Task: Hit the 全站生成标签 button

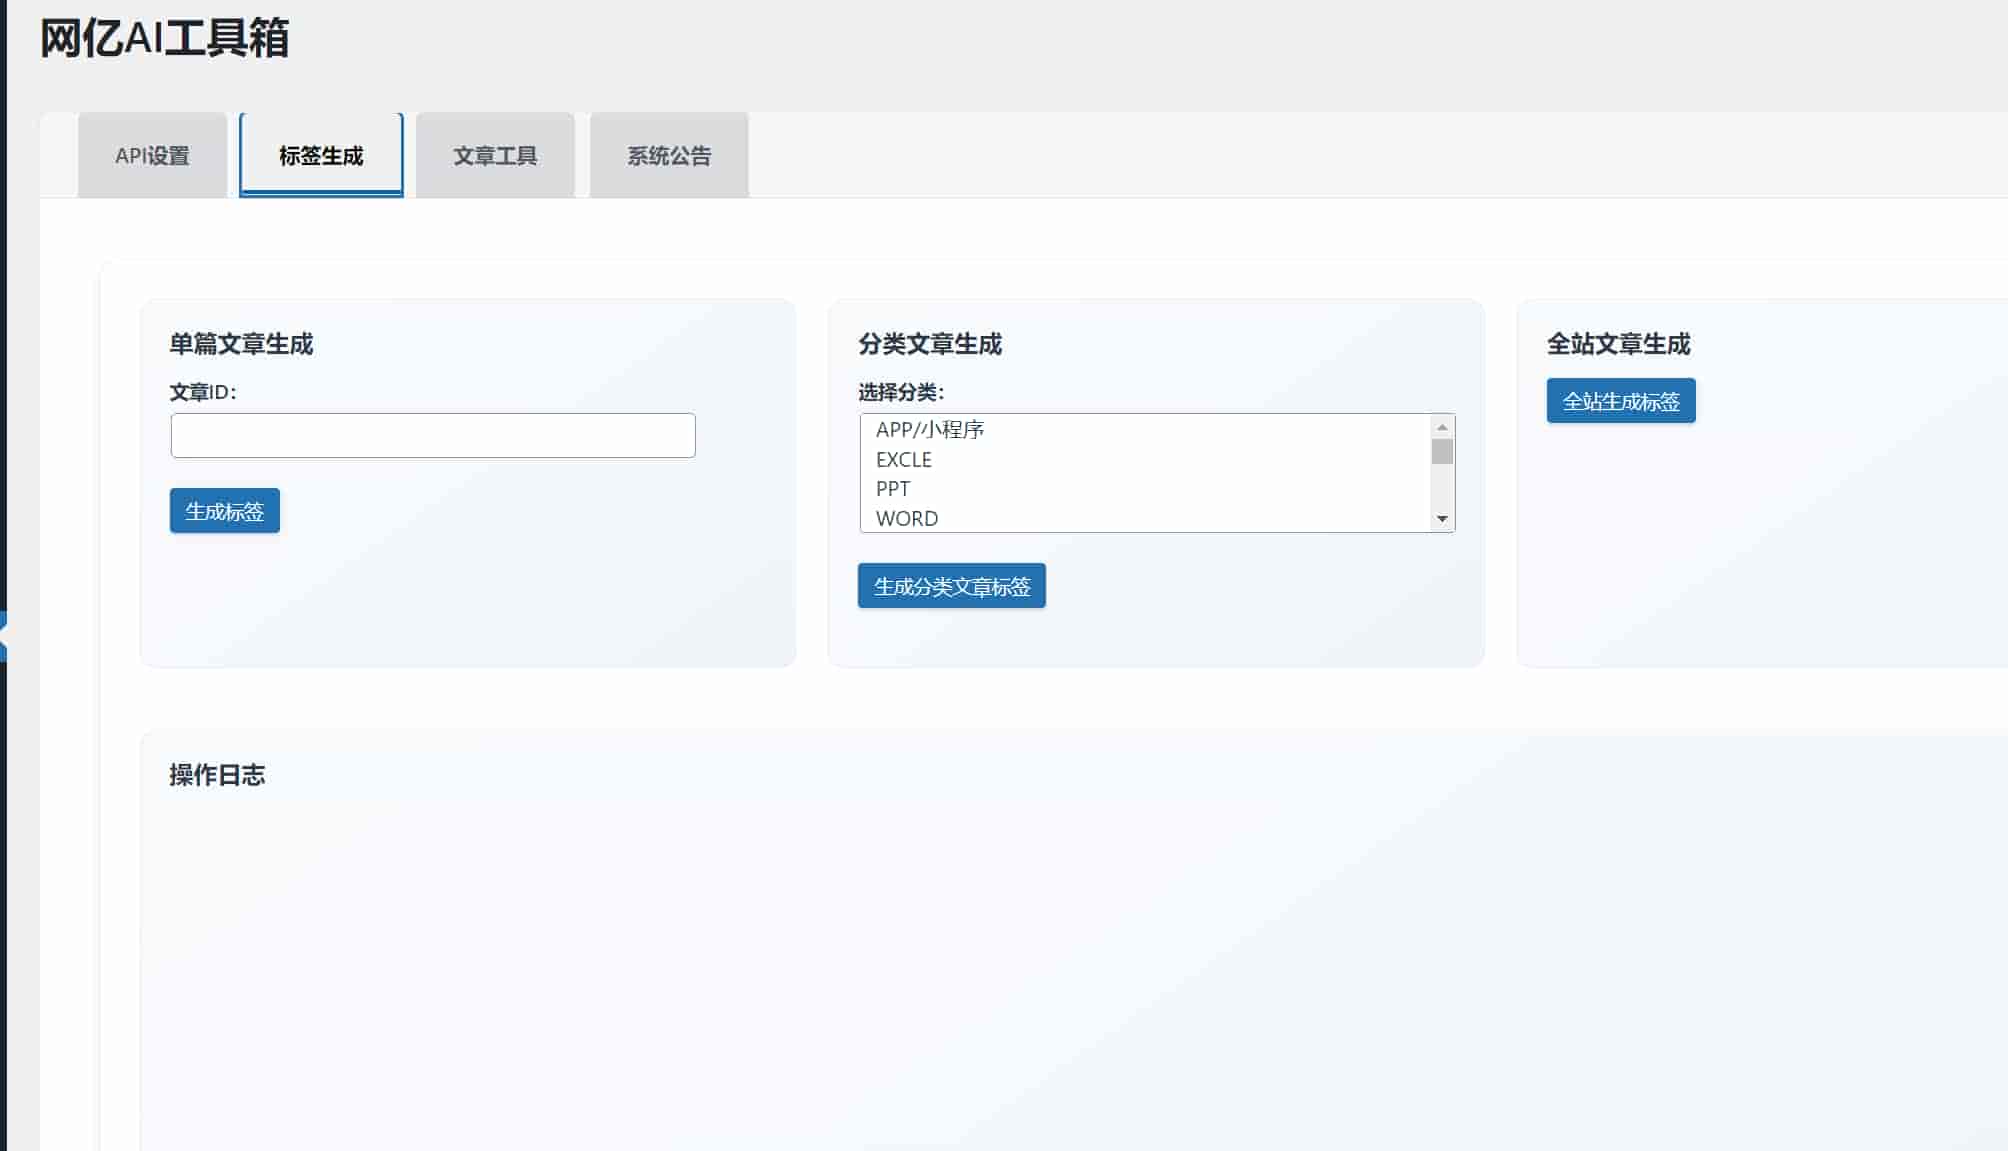Action: (1620, 401)
